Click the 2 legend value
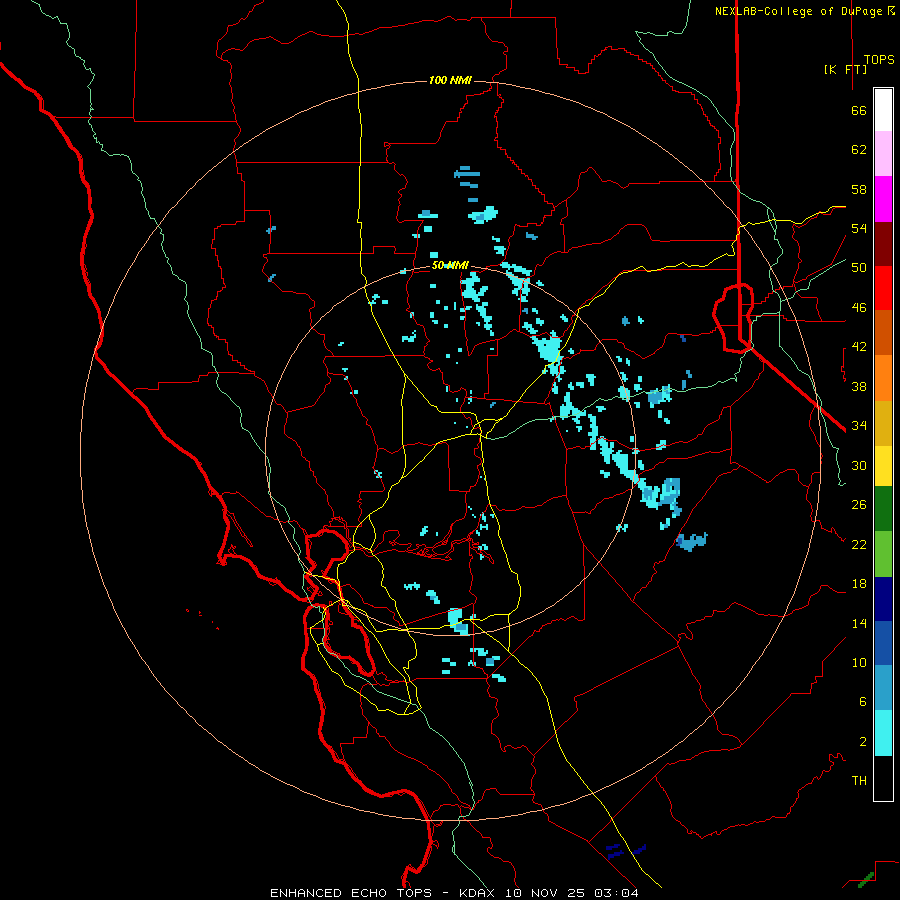The height and width of the screenshot is (900, 900). 862,742
